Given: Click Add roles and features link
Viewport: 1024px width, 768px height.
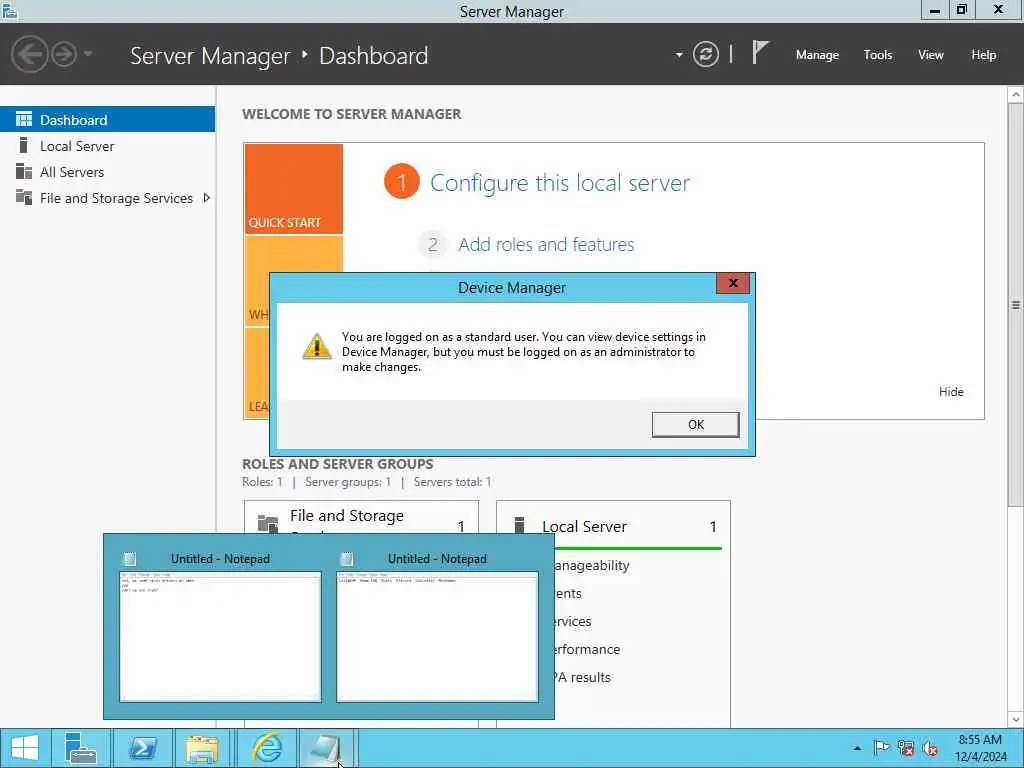Looking at the screenshot, I should 546,244.
